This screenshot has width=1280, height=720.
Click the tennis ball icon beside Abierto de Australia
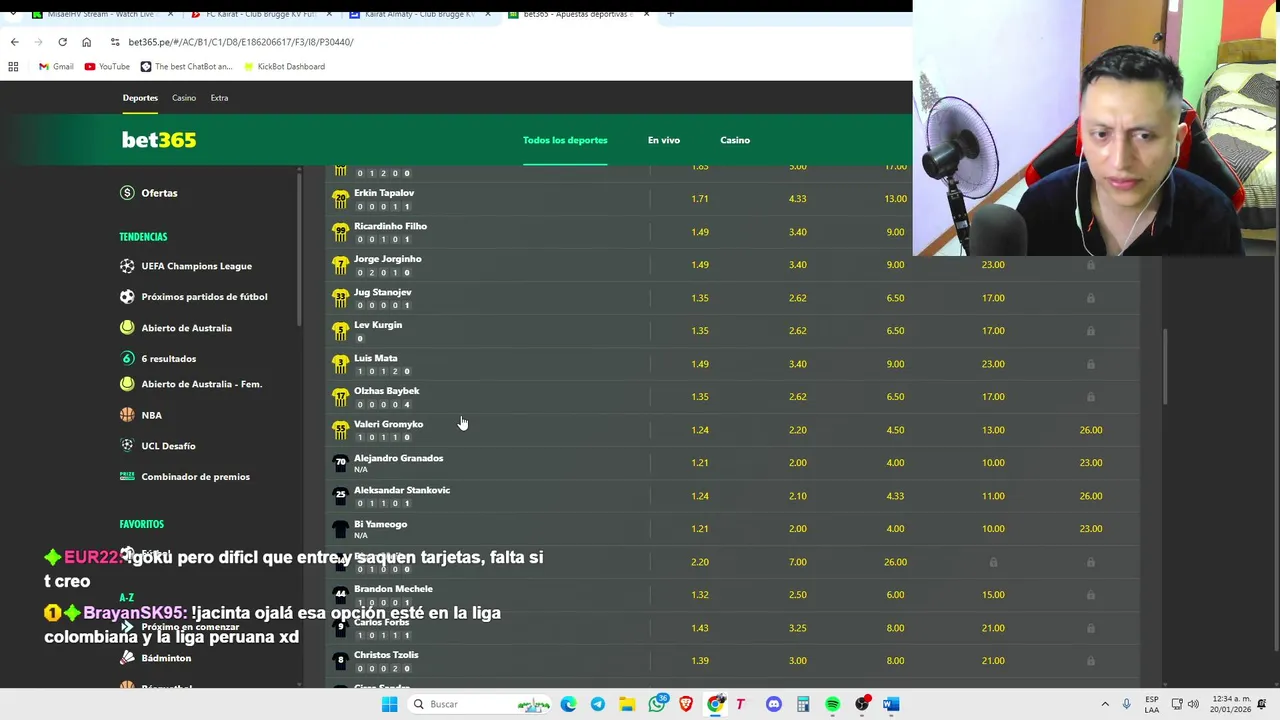point(127,328)
